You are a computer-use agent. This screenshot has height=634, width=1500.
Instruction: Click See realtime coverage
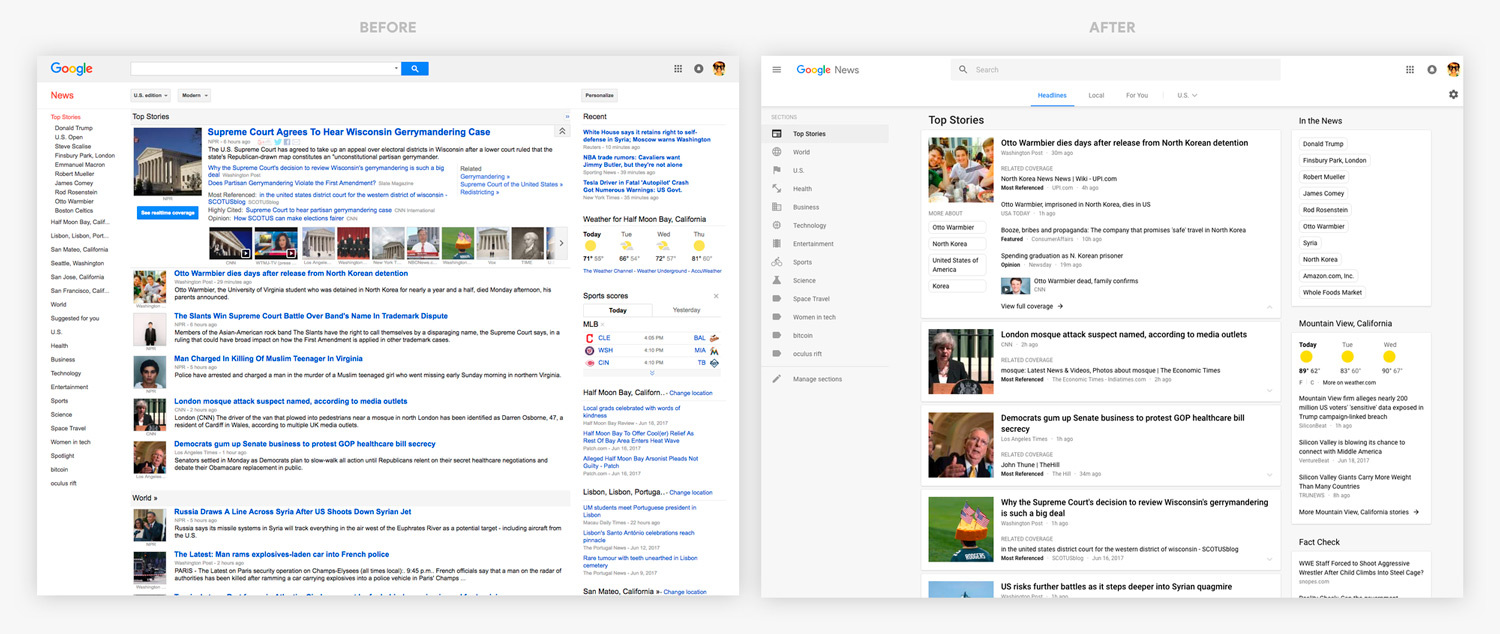(x=166, y=214)
